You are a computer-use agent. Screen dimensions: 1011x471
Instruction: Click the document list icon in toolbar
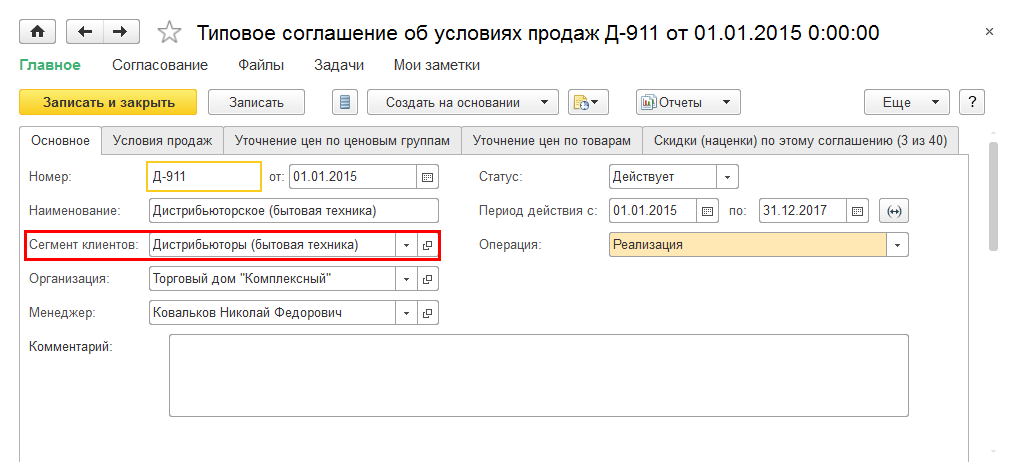[345, 102]
